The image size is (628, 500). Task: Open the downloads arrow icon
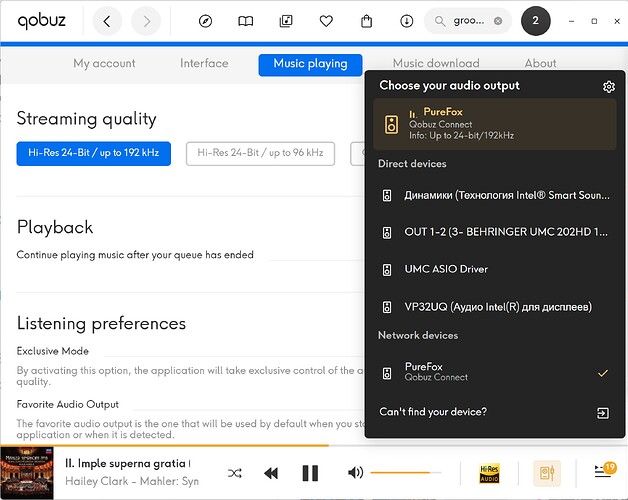[406, 21]
